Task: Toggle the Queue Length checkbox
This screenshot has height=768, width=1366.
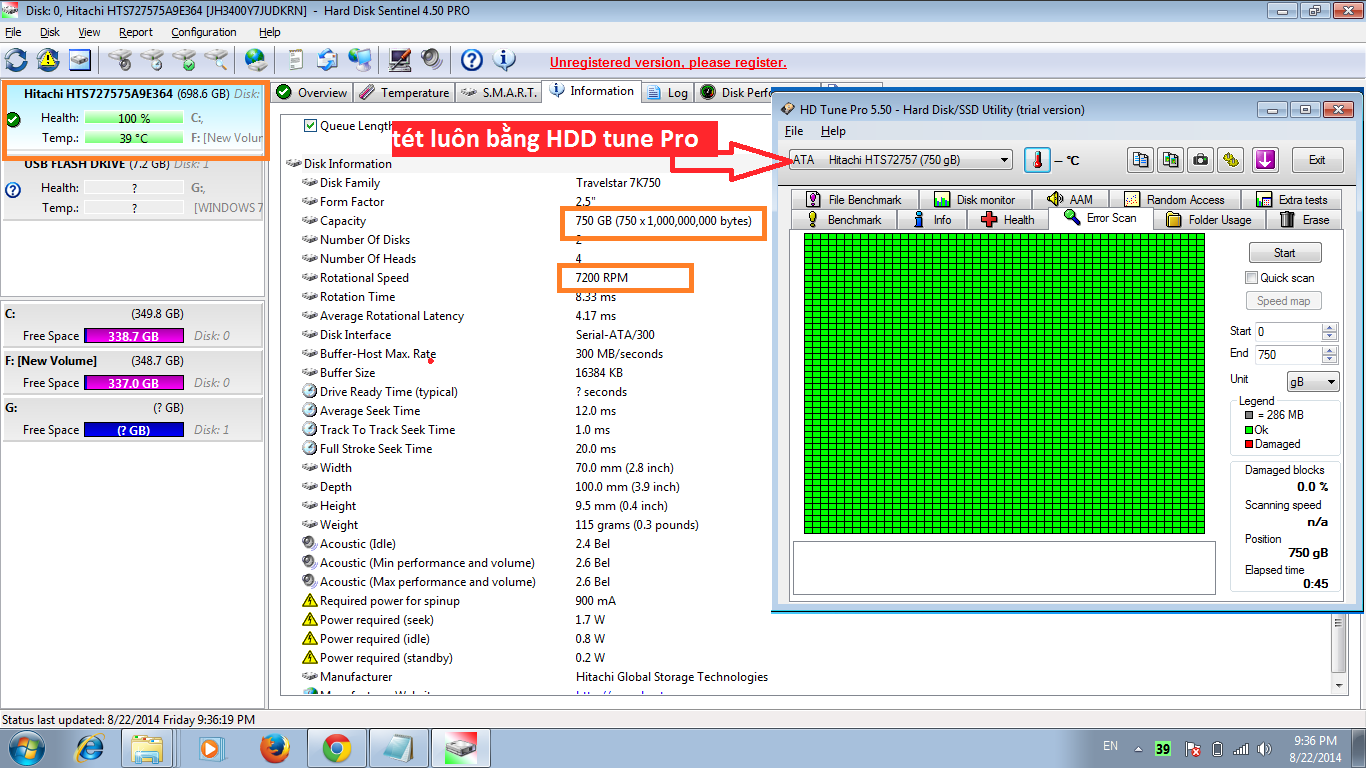Action: tap(310, 126)
